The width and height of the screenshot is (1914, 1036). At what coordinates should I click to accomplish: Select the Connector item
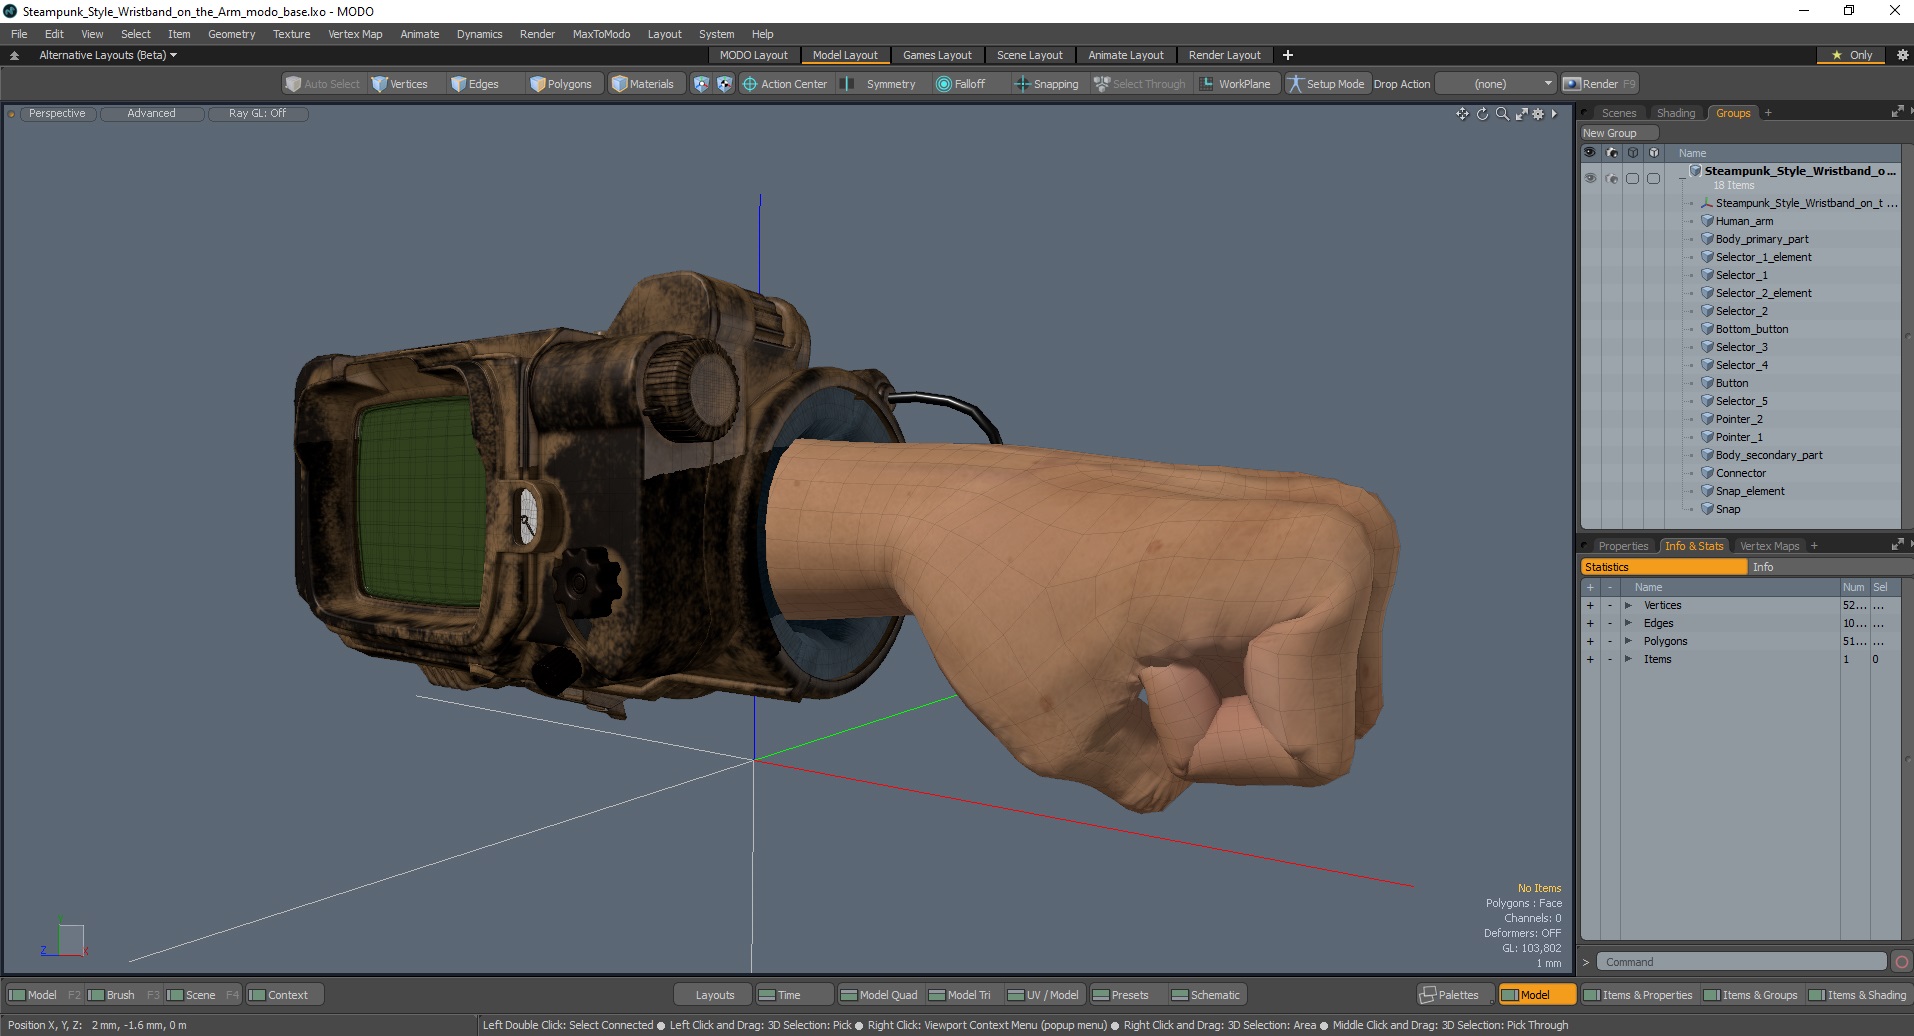coord(1741,473)
